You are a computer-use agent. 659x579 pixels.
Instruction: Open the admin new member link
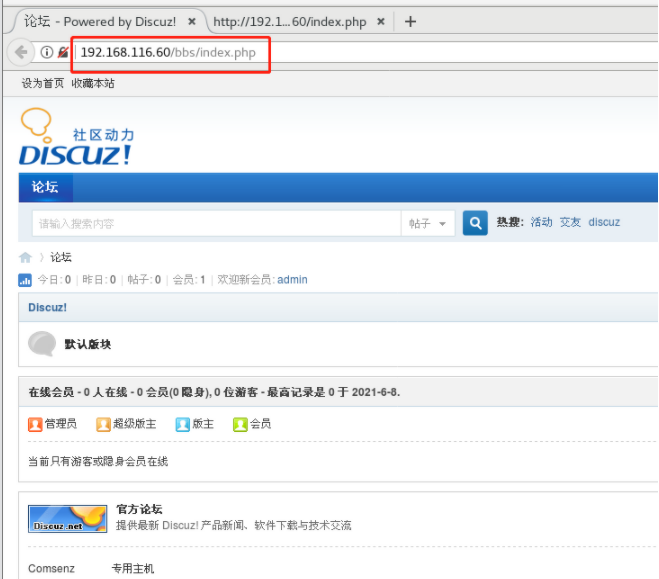(x=292, y=279)
